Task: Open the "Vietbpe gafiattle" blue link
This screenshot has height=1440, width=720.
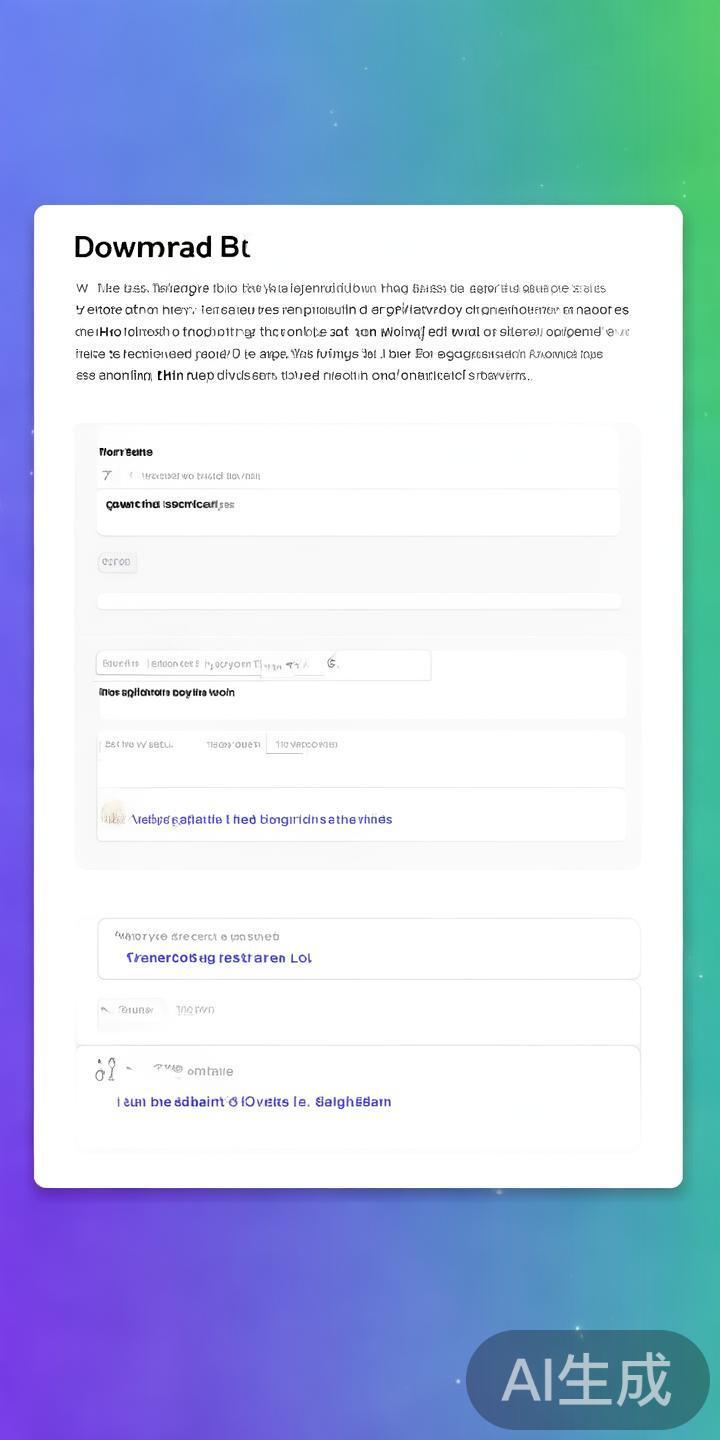Action: (261, 820)
